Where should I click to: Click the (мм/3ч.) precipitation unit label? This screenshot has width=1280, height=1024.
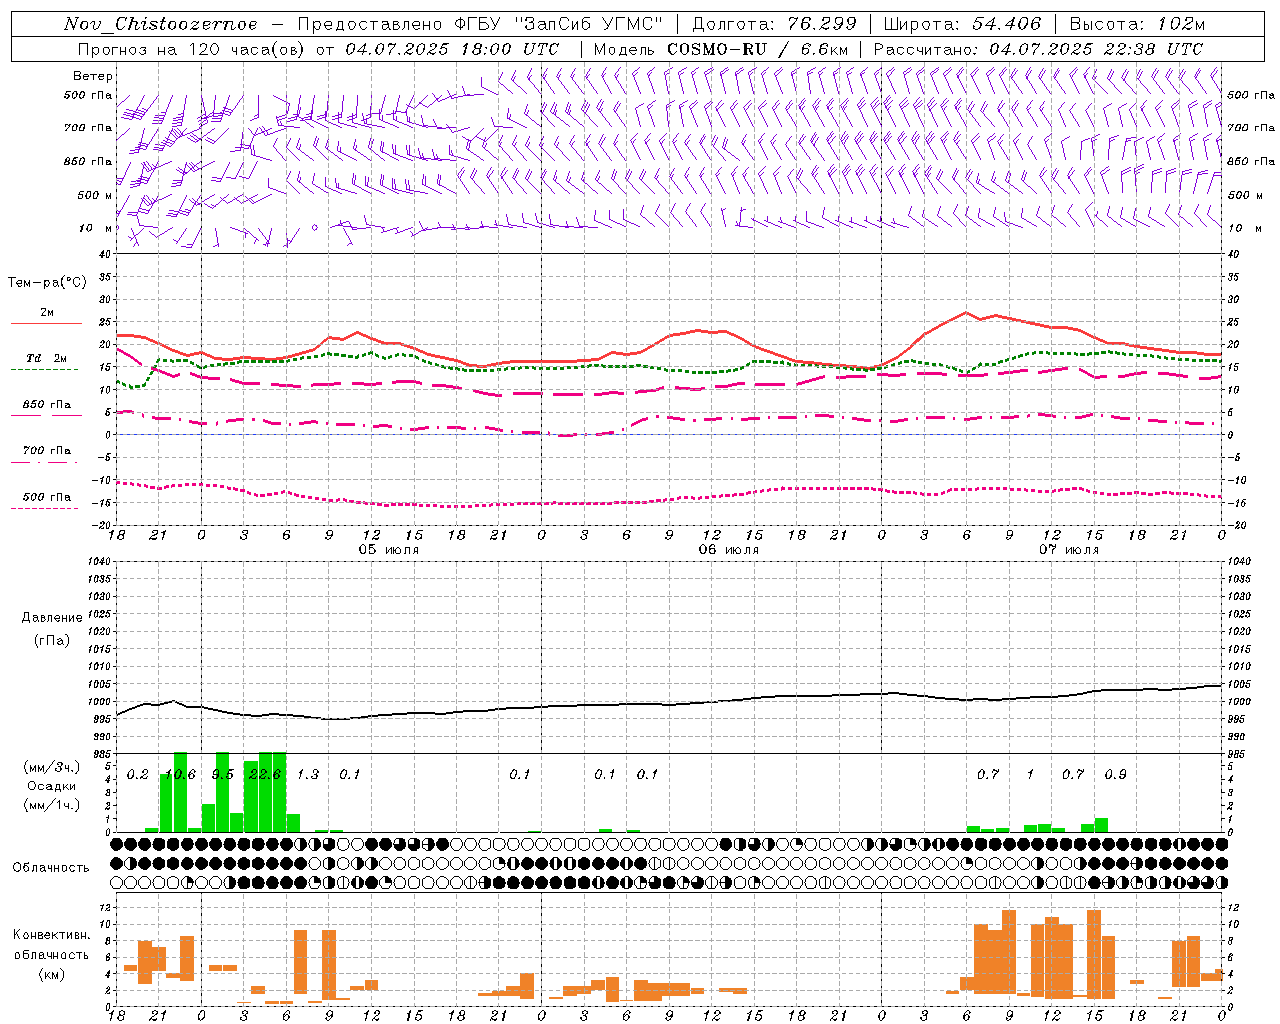(52, 767)
